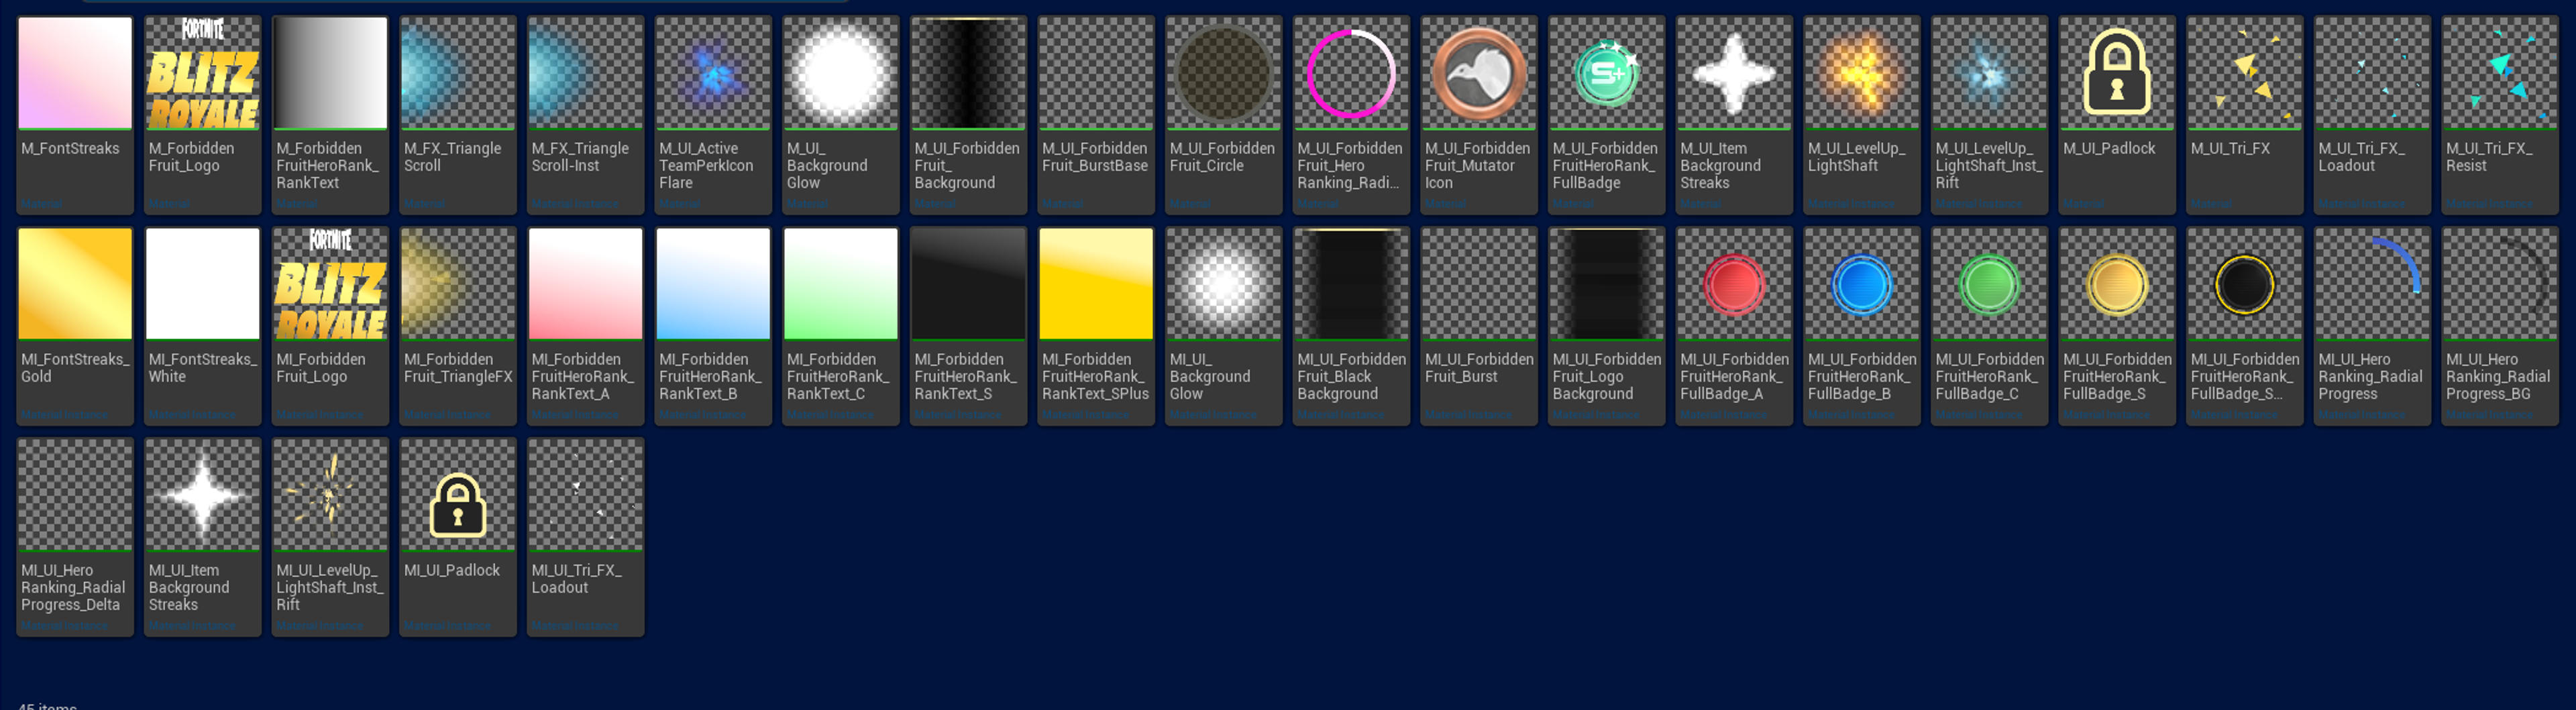Select the M_Forbidden Fruit_Logo Blitz Royale thumbnail
The image size is (2576, 710).
click(202, 73)
